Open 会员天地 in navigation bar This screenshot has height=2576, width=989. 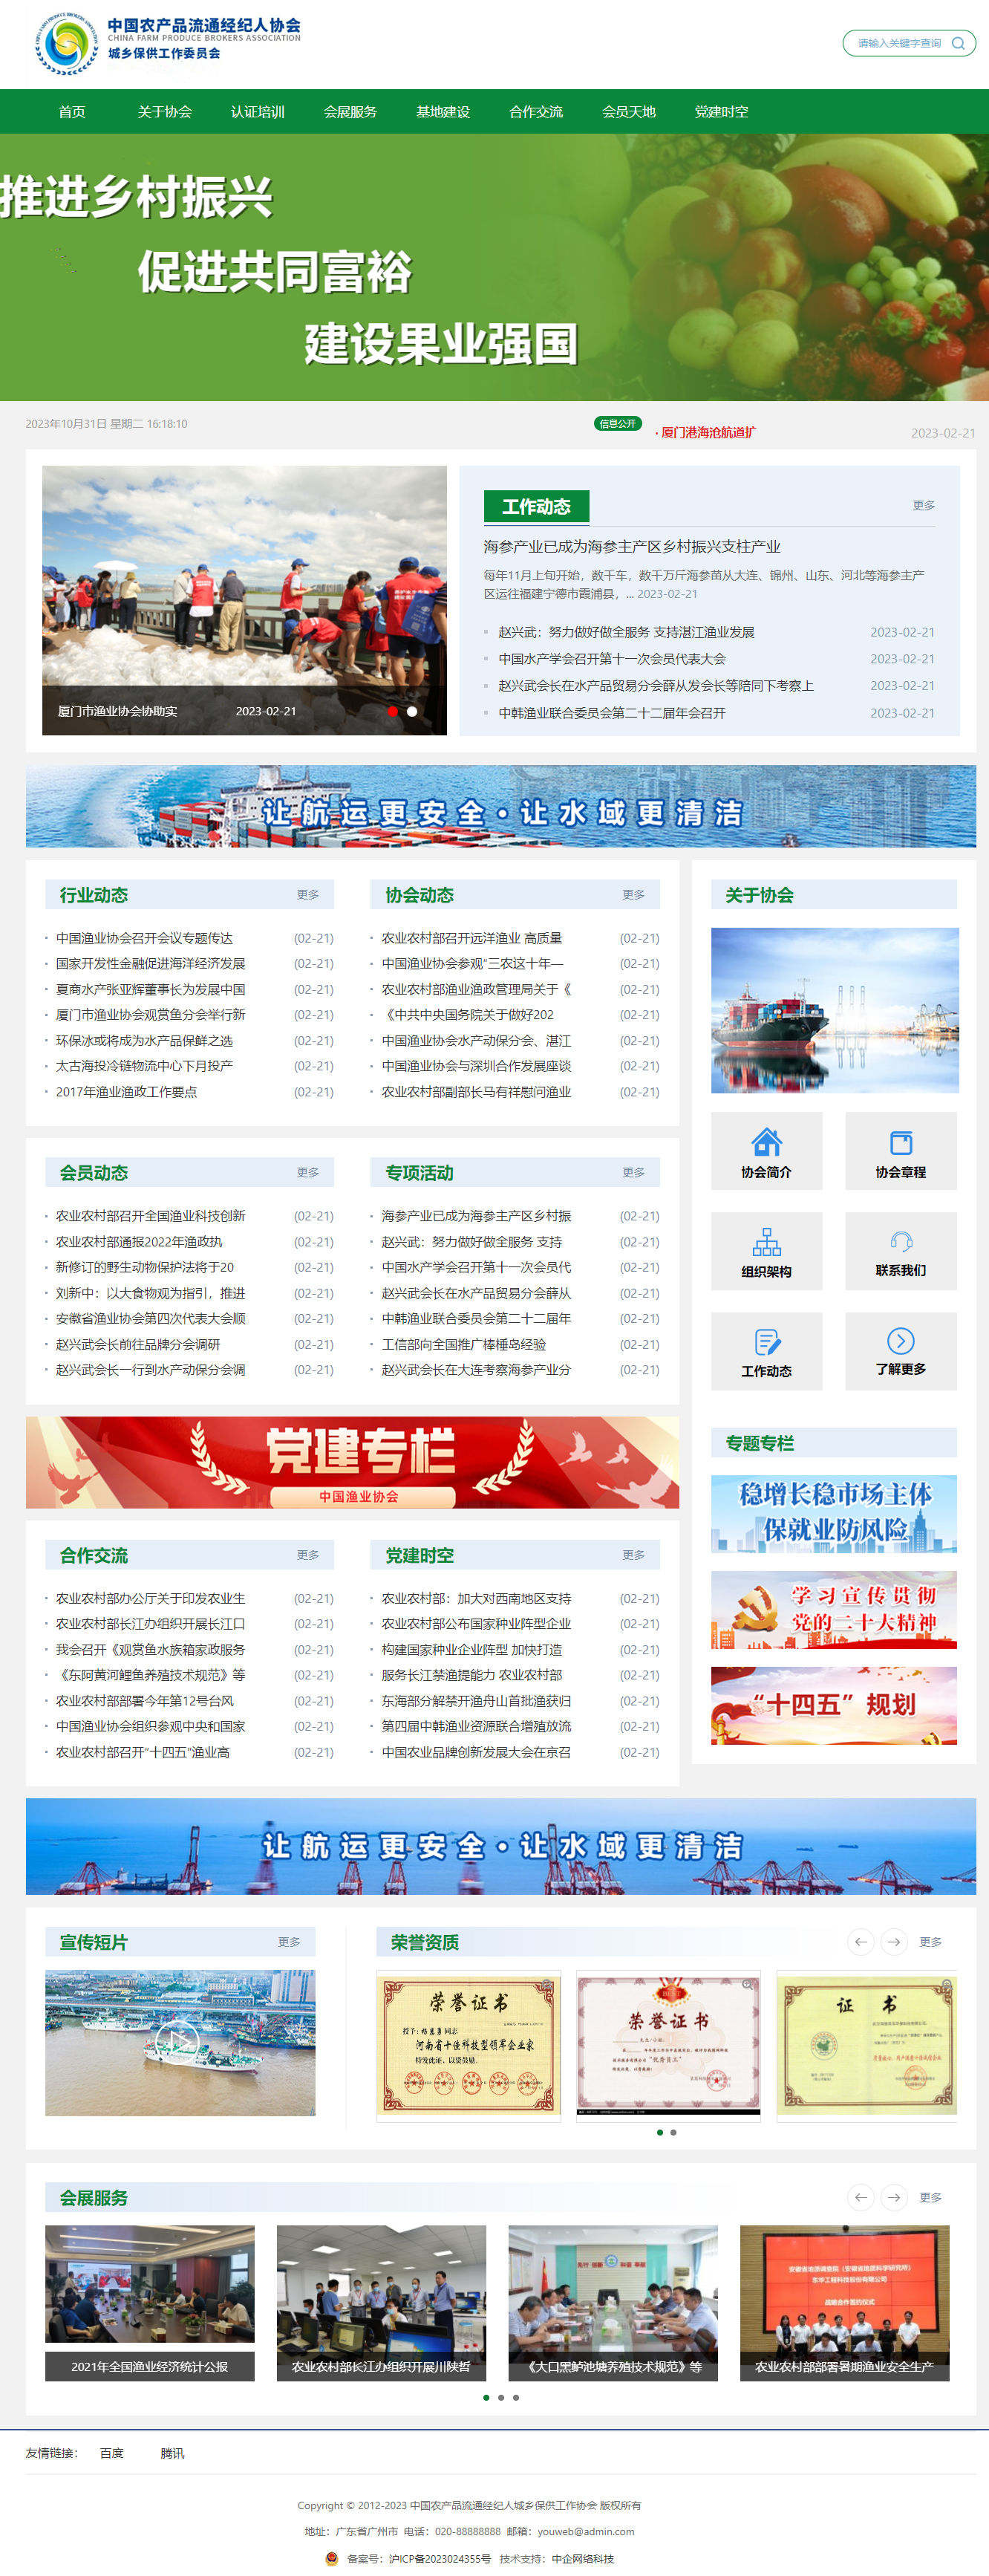[629, 111]
